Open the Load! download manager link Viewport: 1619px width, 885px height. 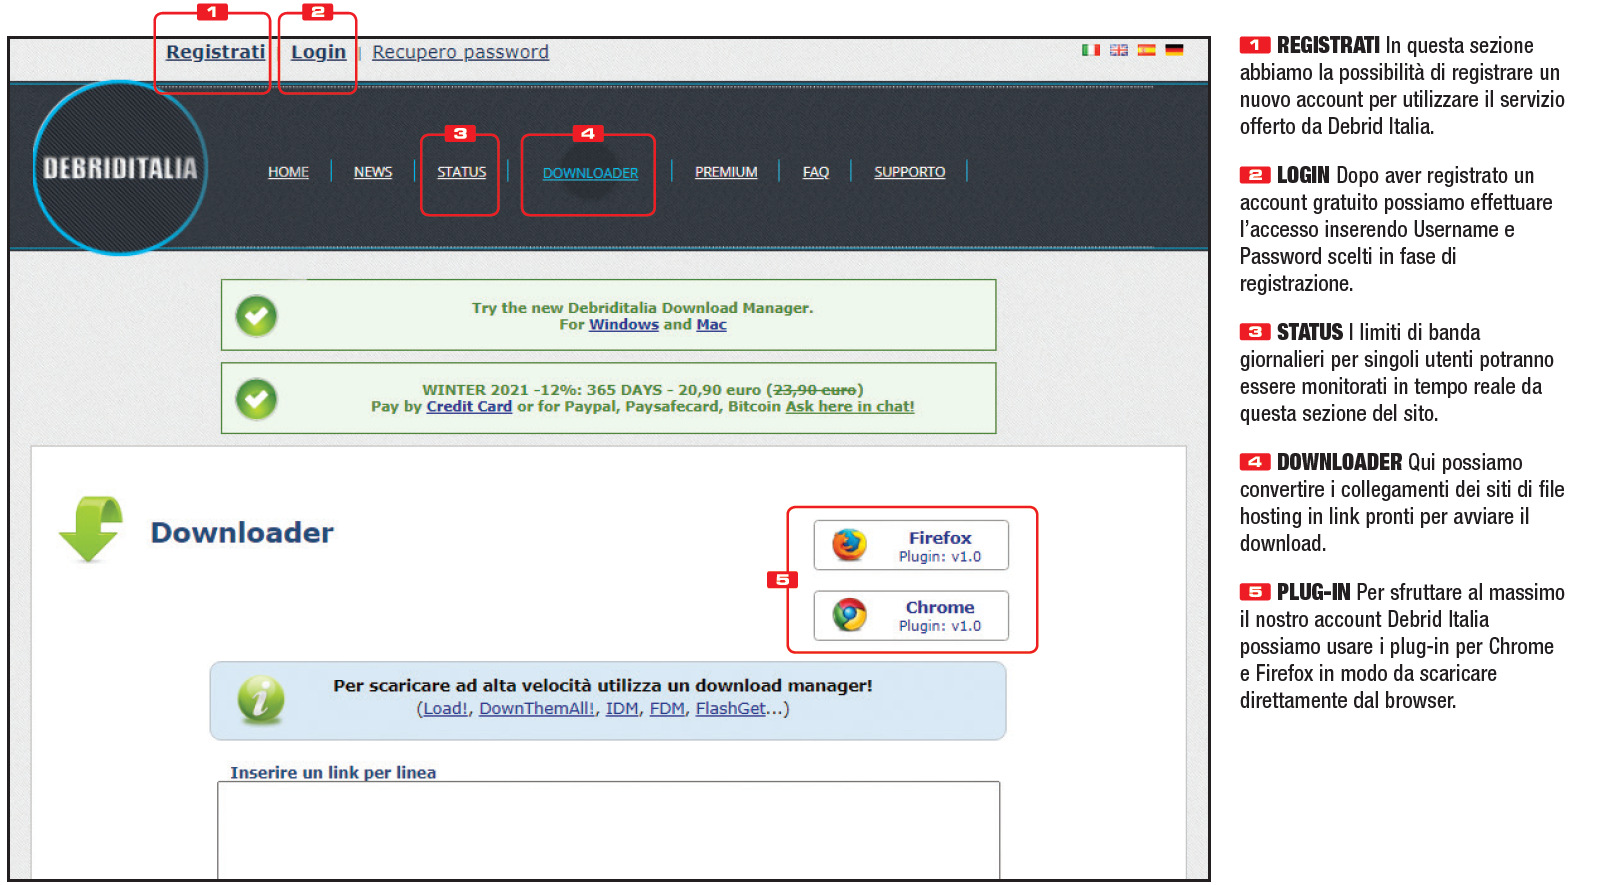pos(445,709)
